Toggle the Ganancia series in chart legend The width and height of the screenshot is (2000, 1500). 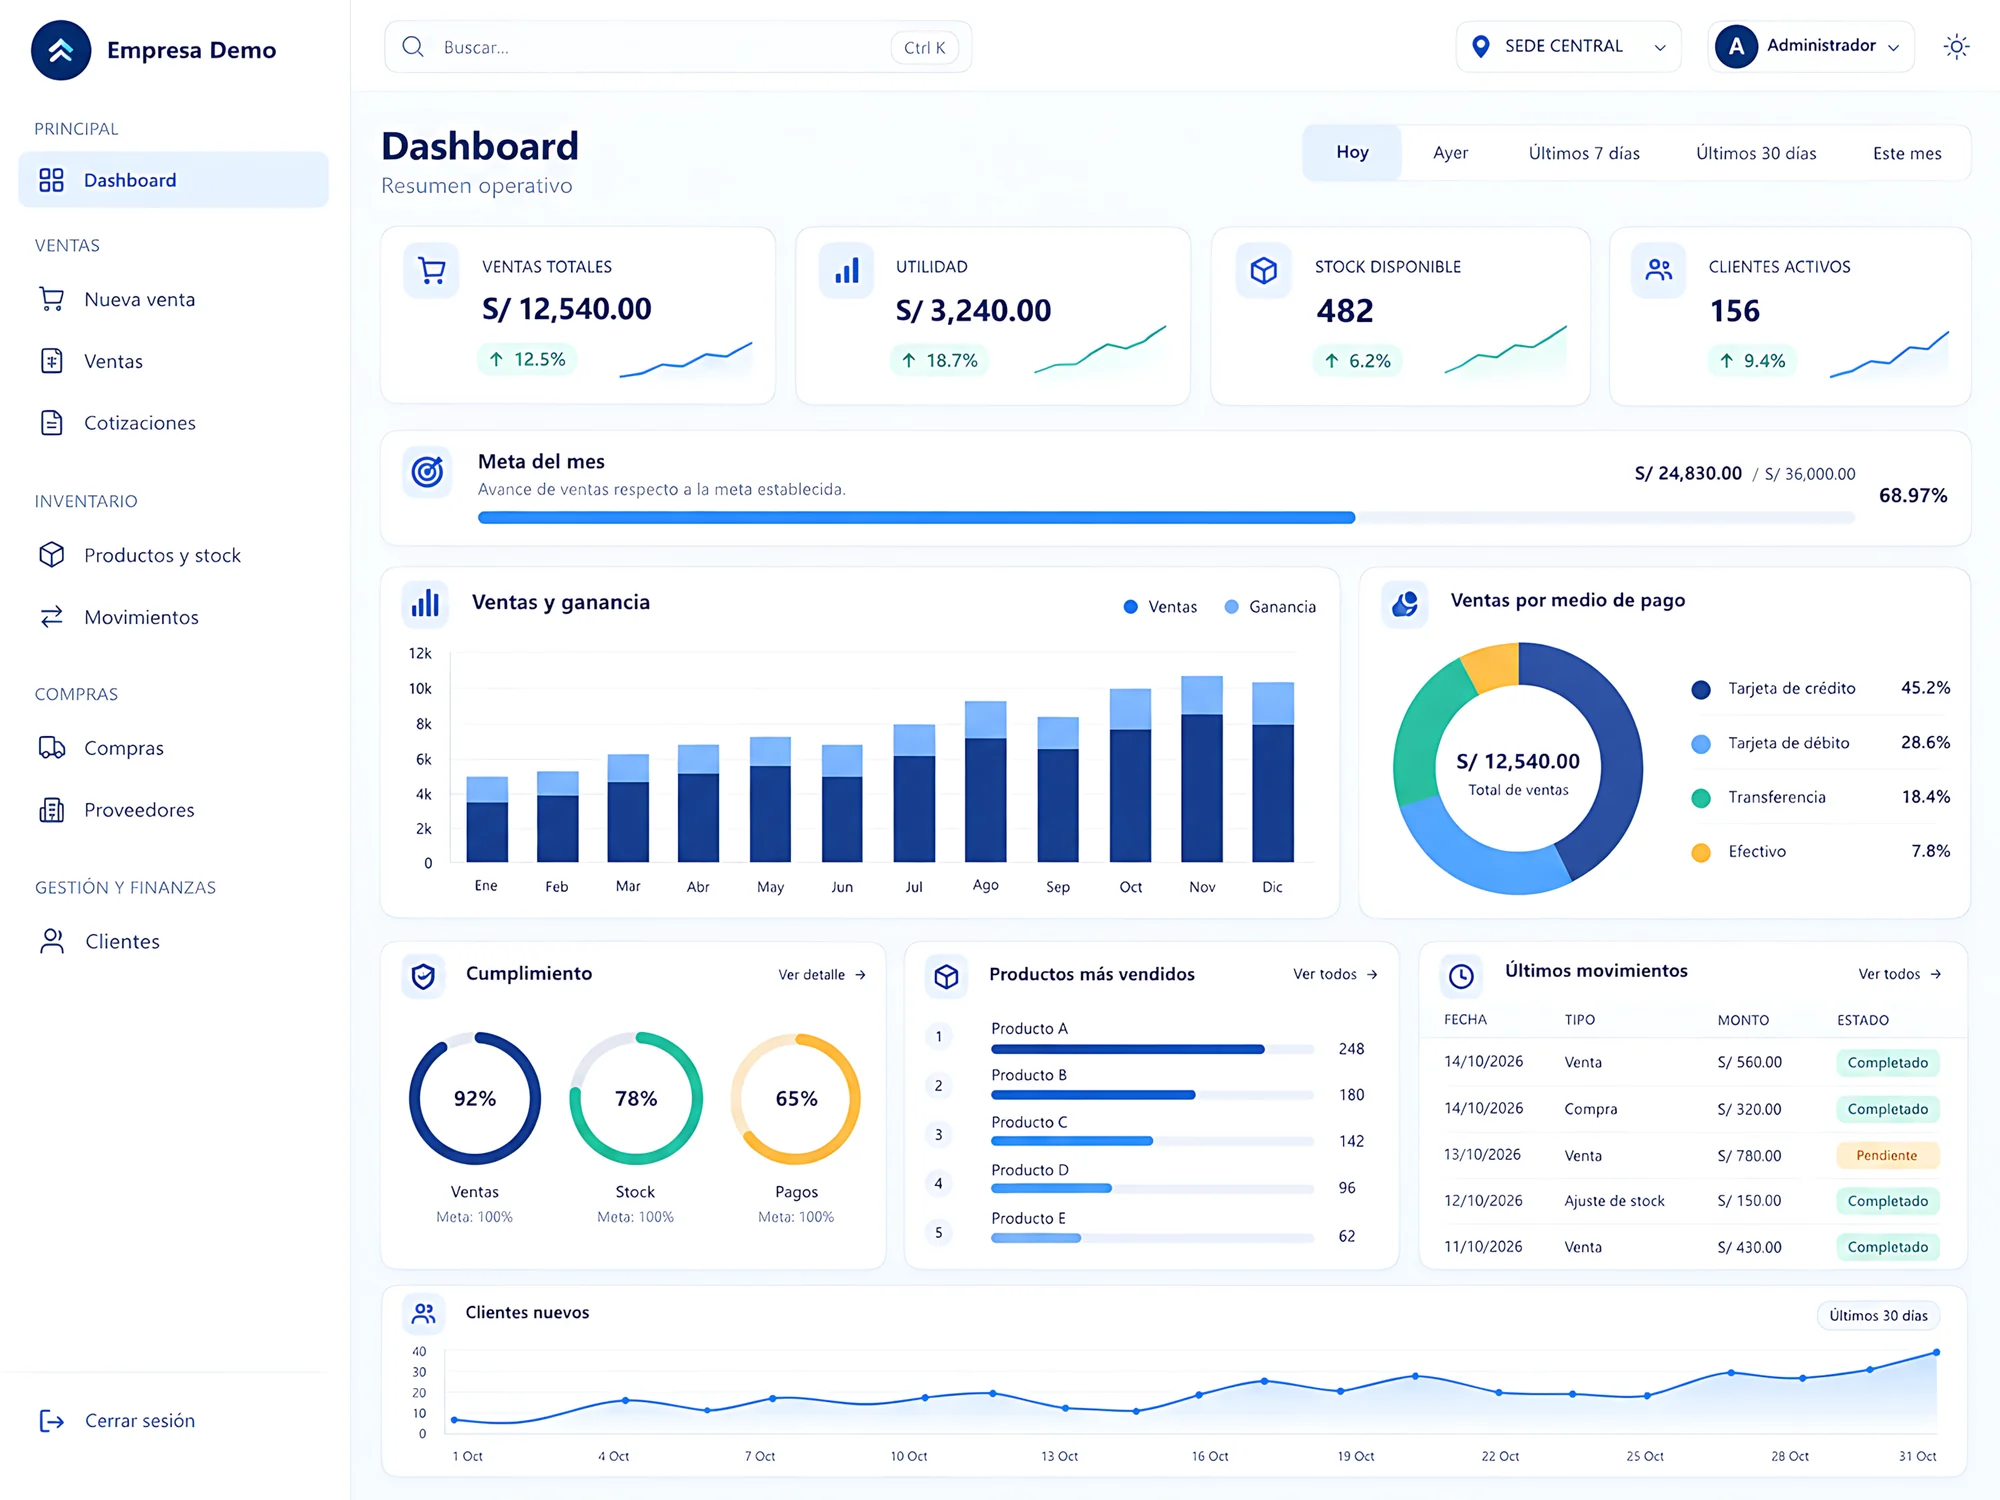click(1270, 607)
